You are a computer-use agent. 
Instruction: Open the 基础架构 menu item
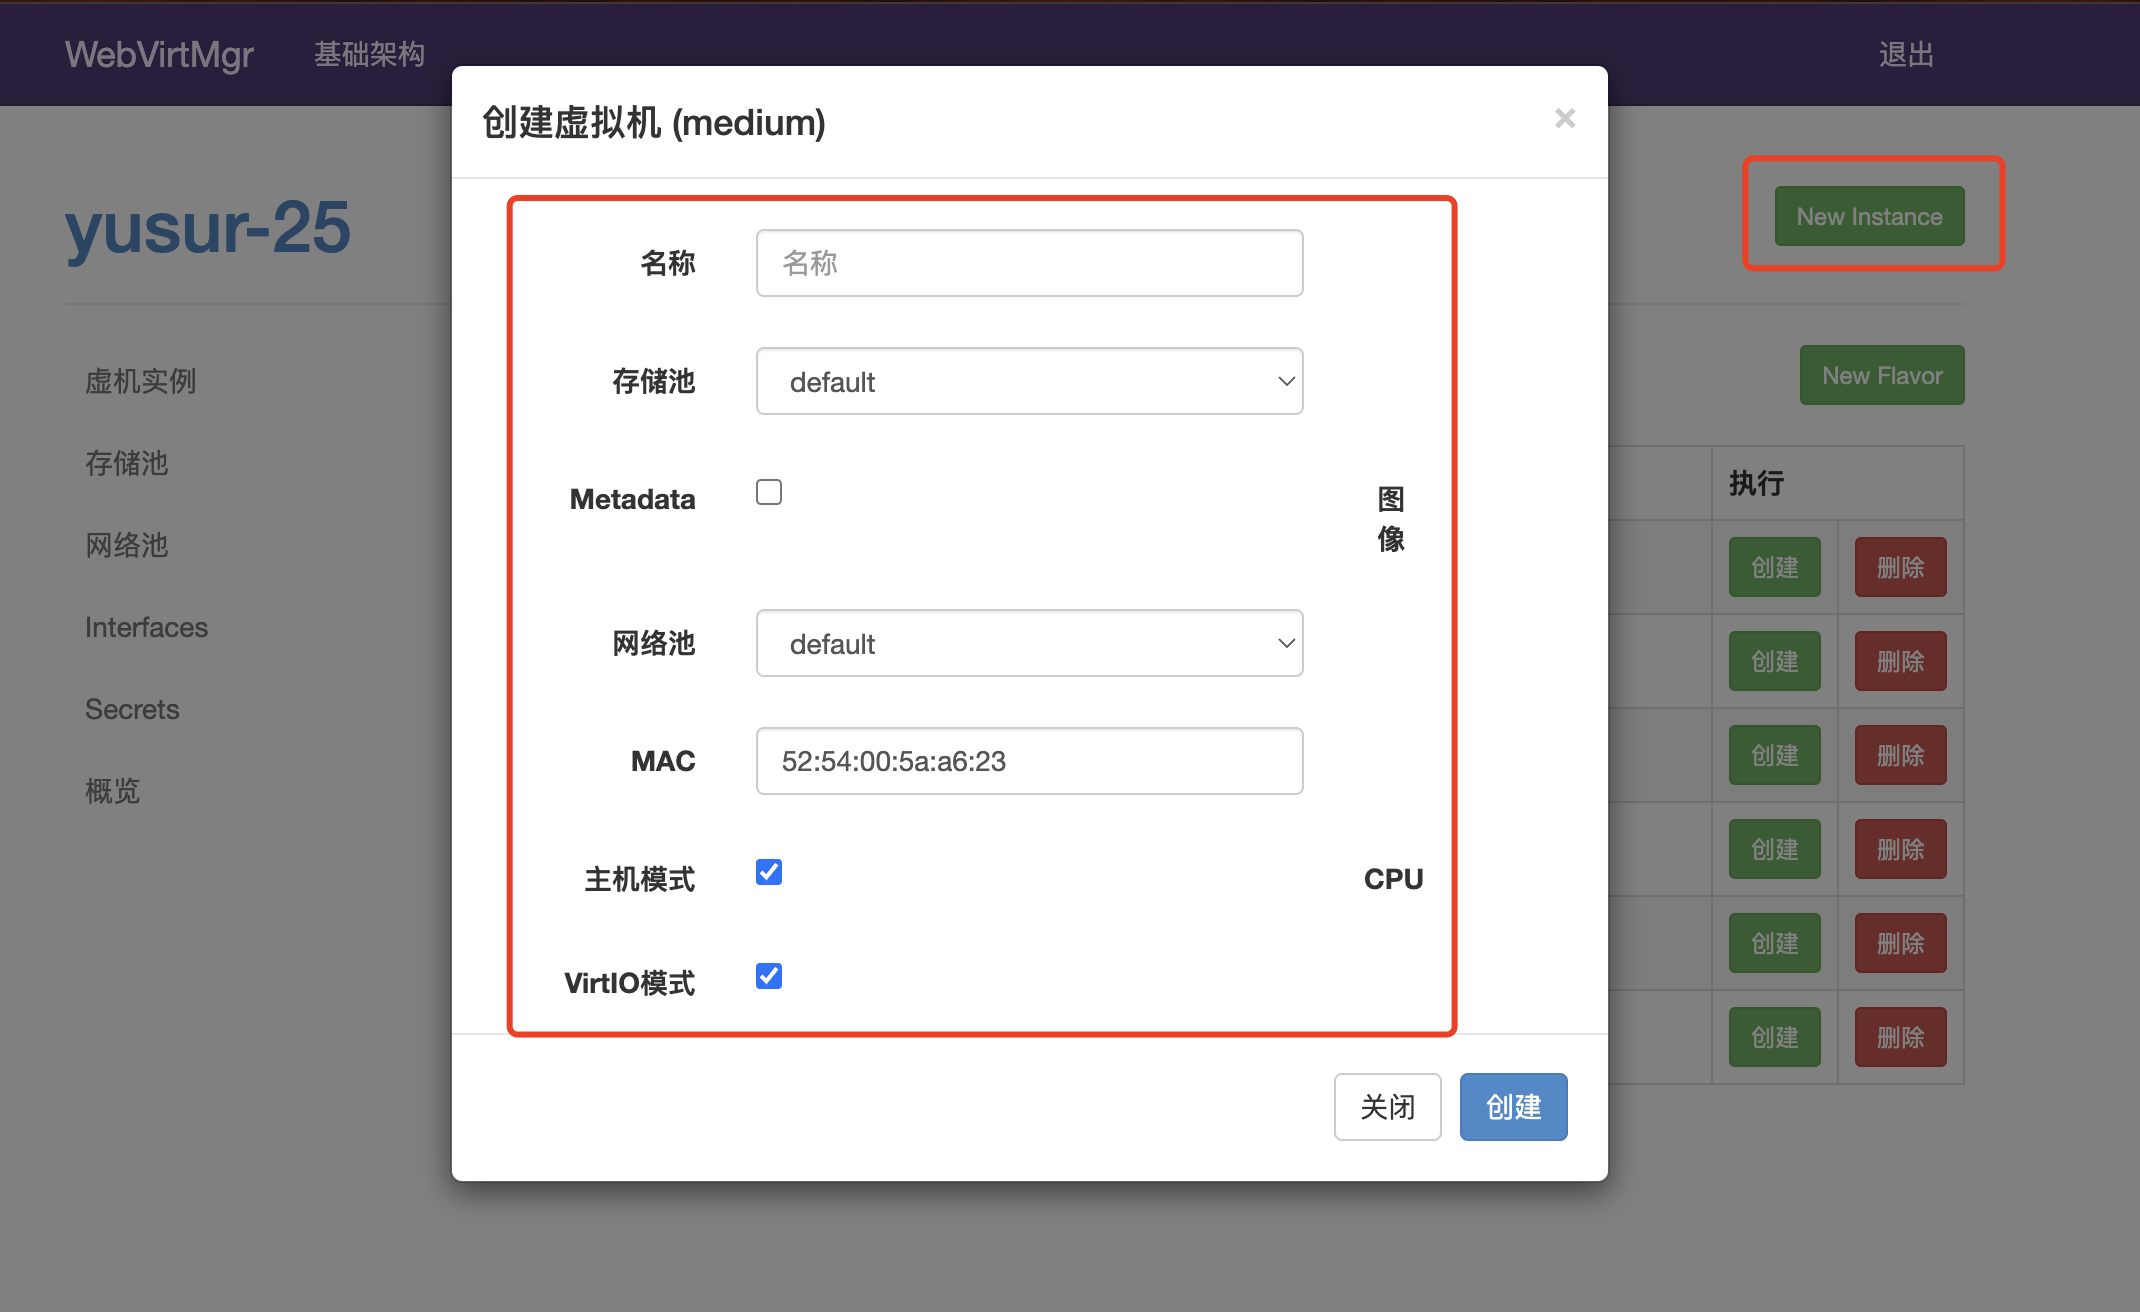point(369,54)
